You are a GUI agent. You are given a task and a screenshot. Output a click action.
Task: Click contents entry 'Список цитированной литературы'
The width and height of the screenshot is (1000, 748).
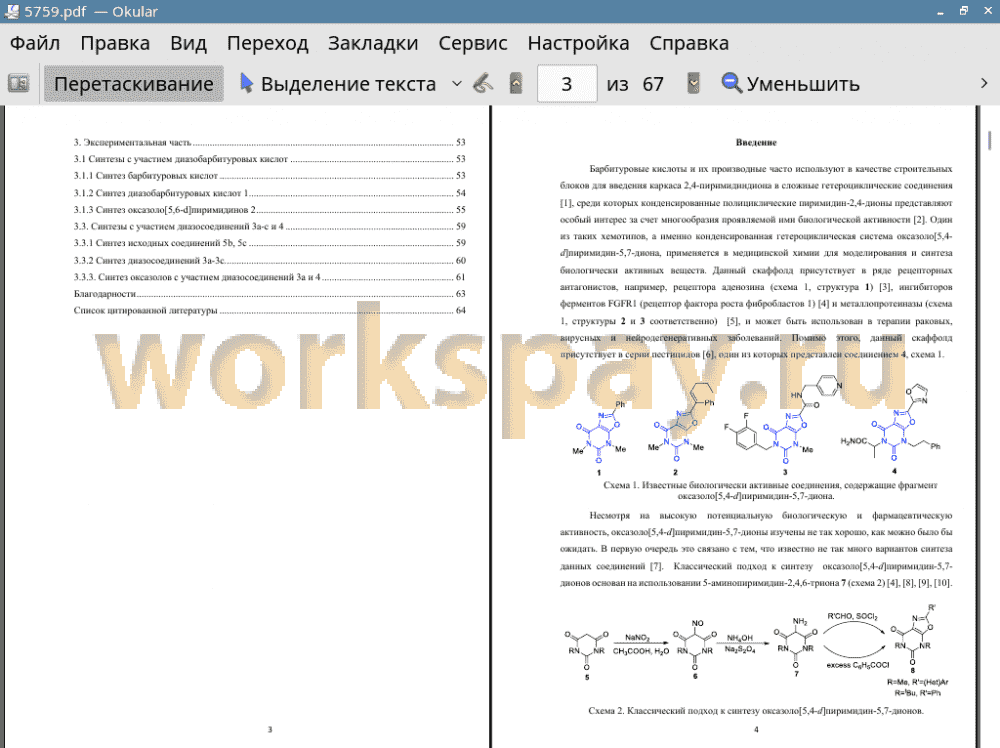pyautogui.click(x=270, y=311)
